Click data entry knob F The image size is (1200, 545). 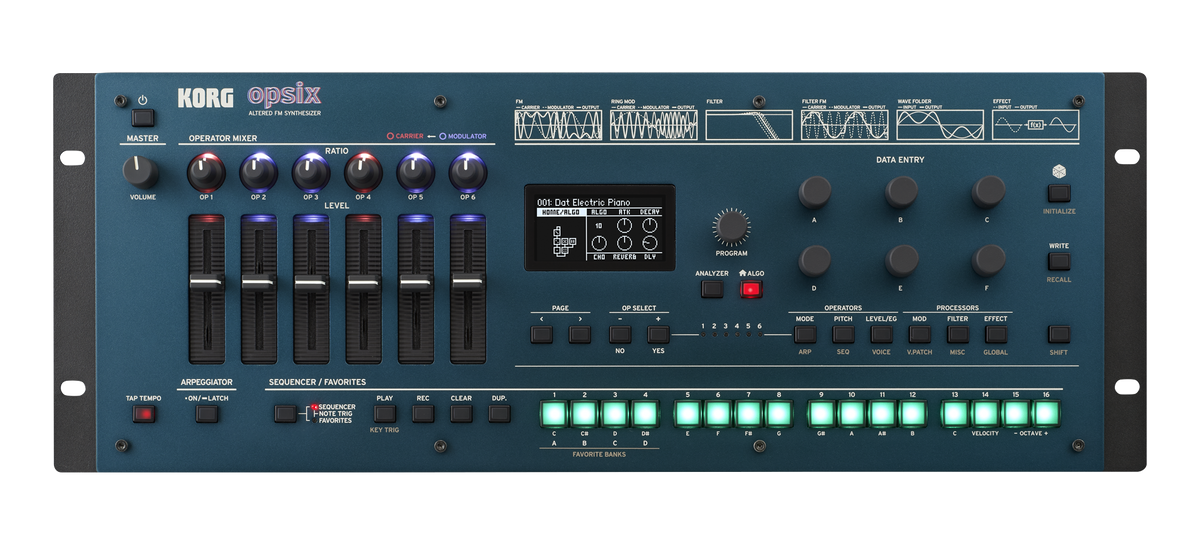pyautogui.click(x=988, y=261)
